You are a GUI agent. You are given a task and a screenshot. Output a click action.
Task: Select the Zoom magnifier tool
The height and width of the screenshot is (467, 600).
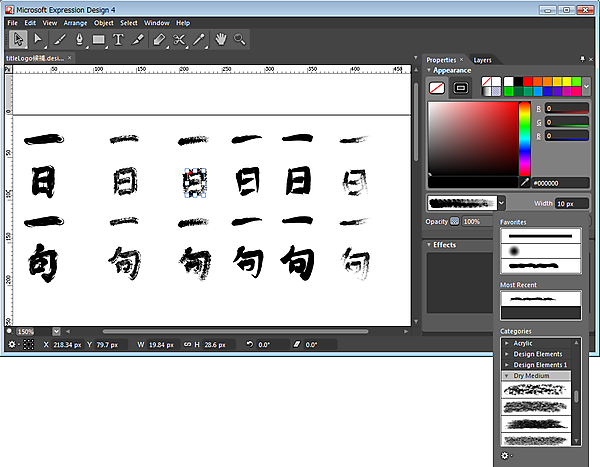(x=240, y=39)
